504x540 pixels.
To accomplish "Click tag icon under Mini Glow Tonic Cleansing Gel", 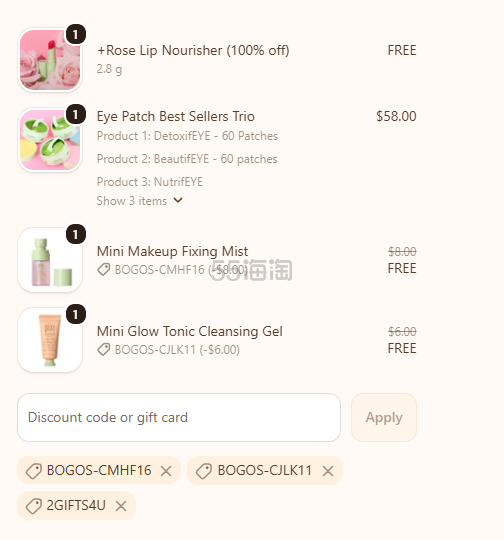I will tap(104, 350).
